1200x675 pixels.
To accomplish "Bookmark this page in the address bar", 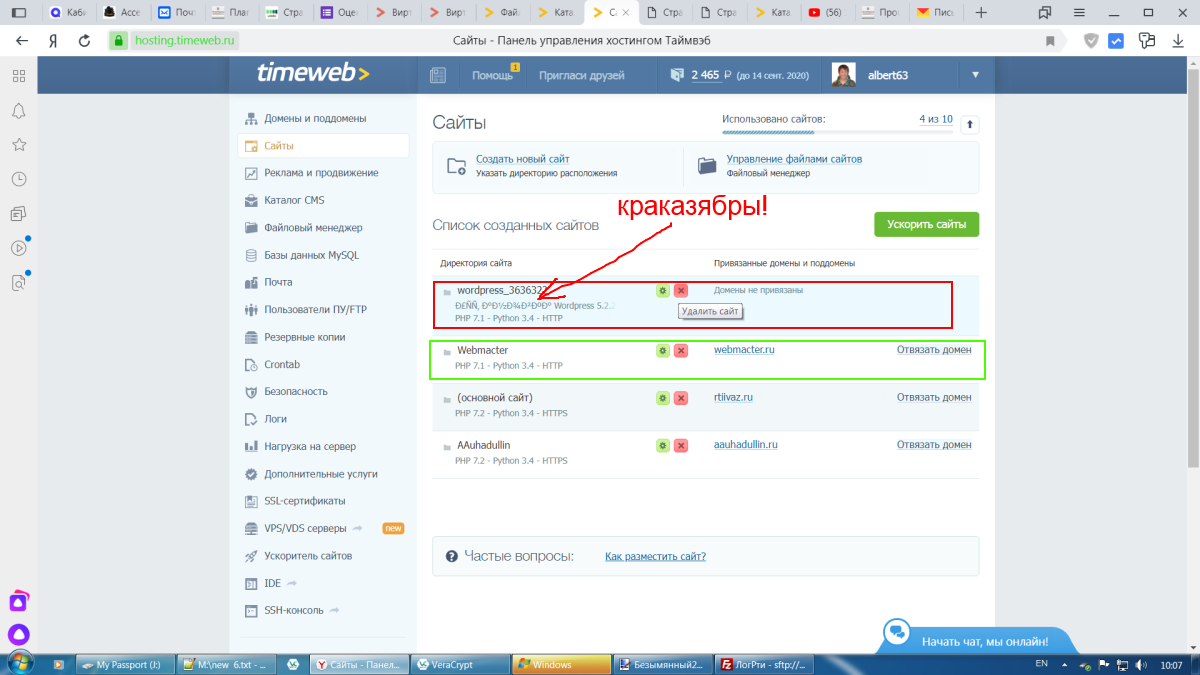I will point(1050,41).
